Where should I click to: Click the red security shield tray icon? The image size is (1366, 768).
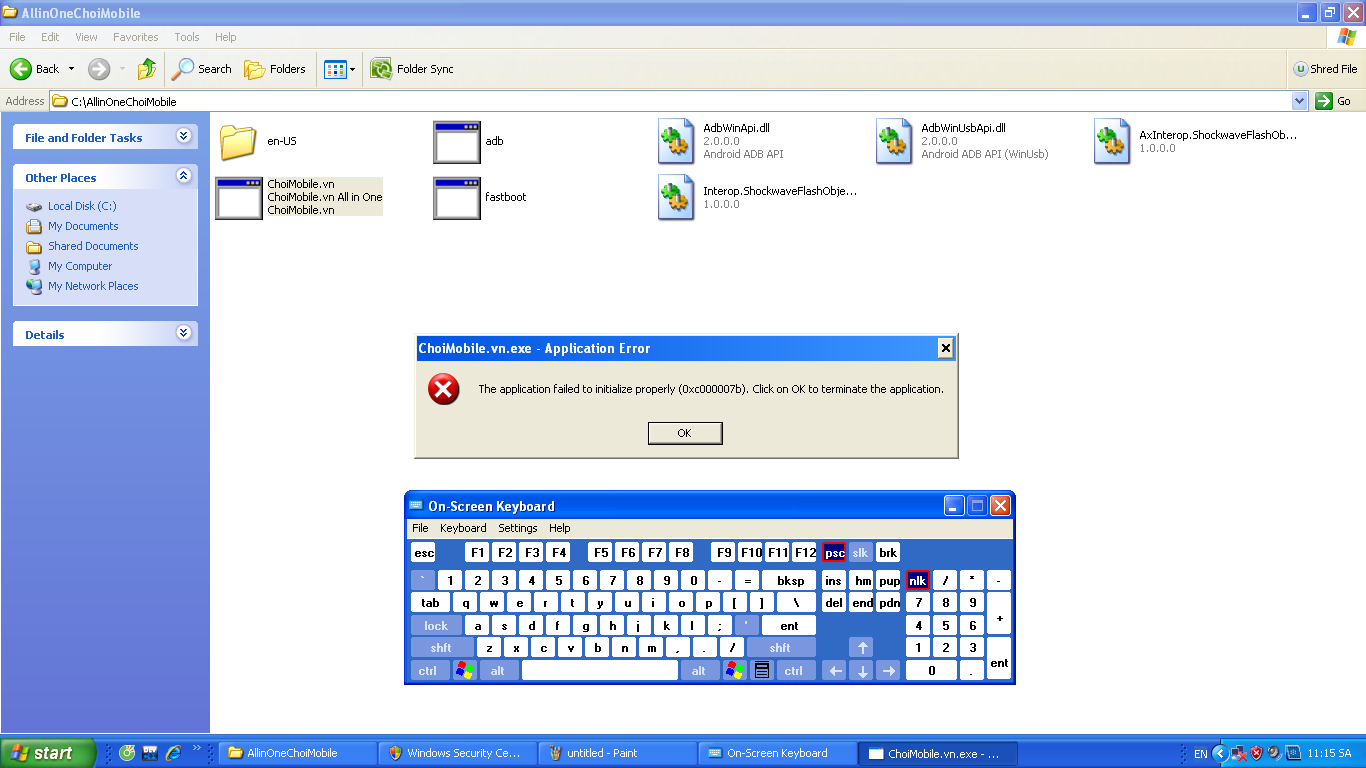coord(1256,753)
